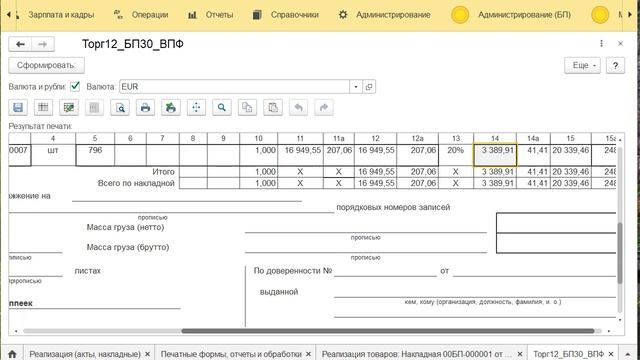Image resolution: width=640 pixels, height=360 pixels.
Task: Print the document with the printer icon
Action: point(145,108)
